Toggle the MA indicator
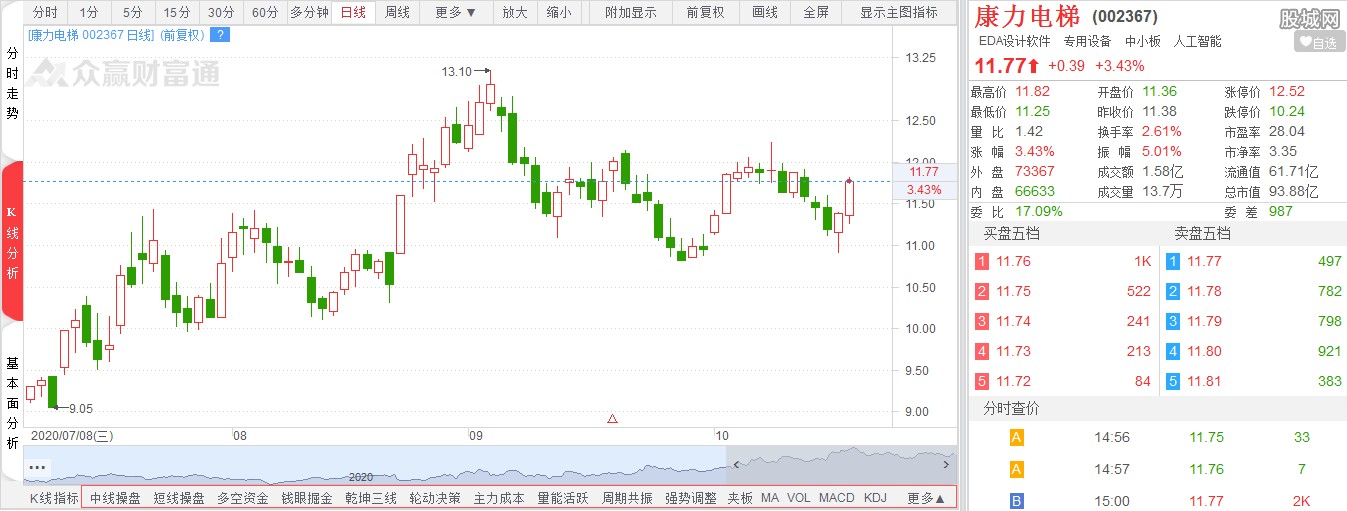The width and height of the screenshot is (1347, 511). [x=770, y=498]
